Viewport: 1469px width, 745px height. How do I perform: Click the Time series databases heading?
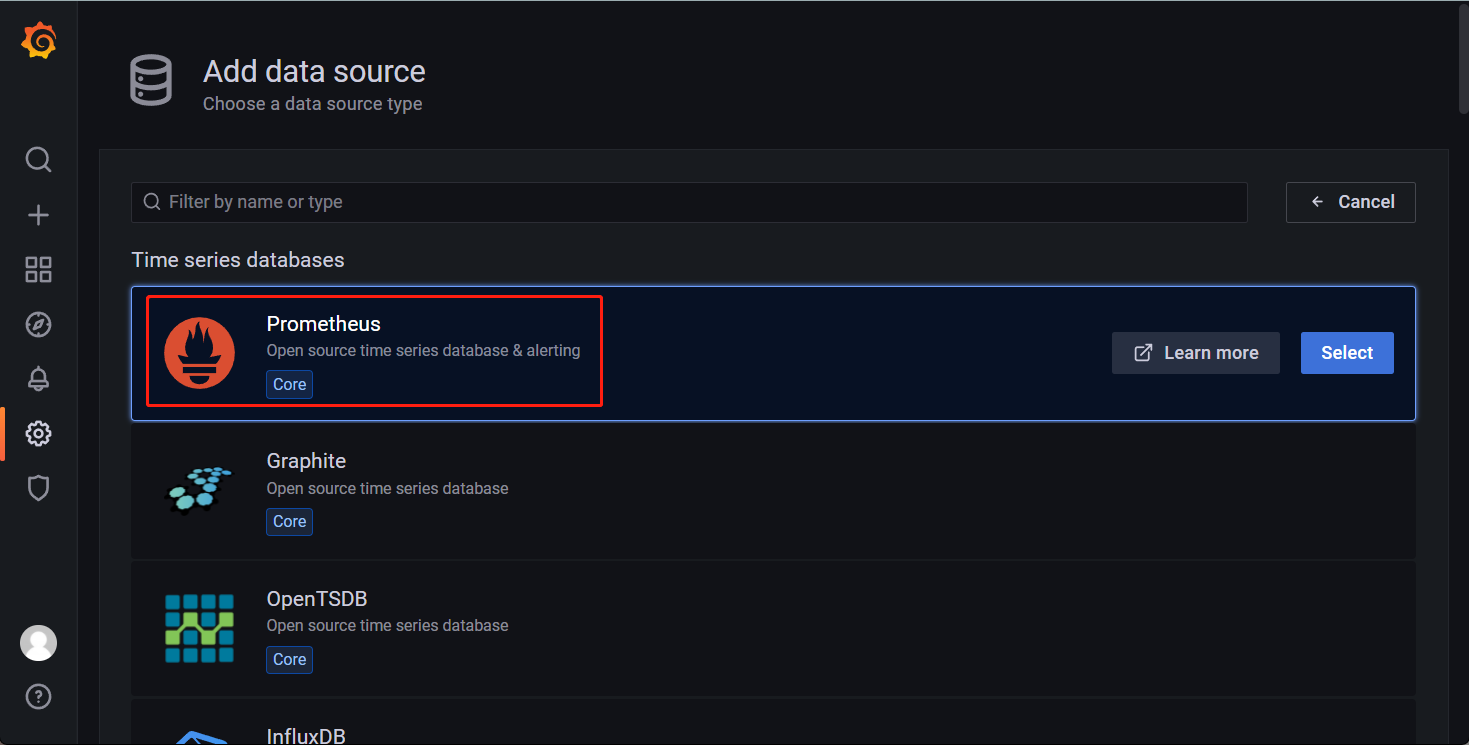pyautogui.click(x=238, y=260)
